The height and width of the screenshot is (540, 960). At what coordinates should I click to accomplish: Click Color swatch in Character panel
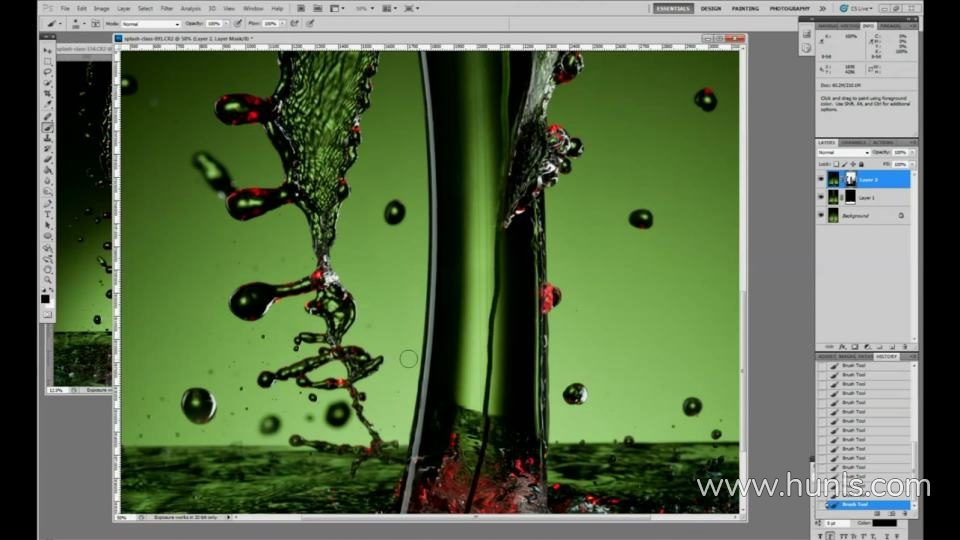(x=884, y=523)
